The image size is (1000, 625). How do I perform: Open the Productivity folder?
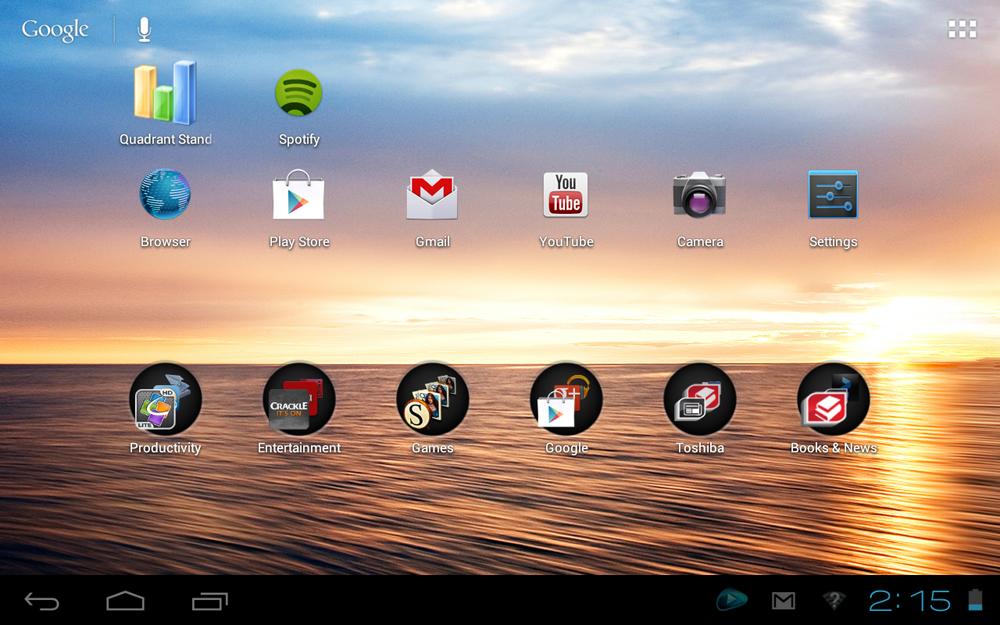[x=165, y=400]
